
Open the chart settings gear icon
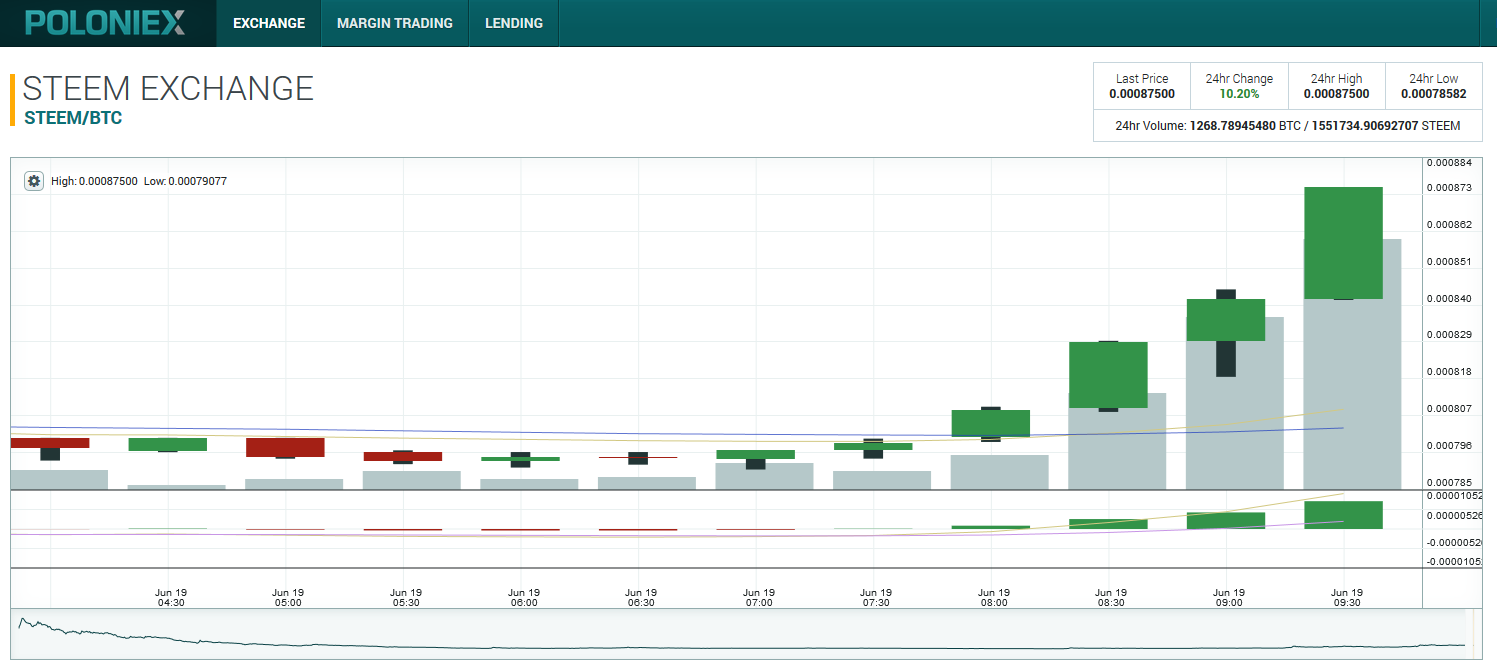click(34, 181)
